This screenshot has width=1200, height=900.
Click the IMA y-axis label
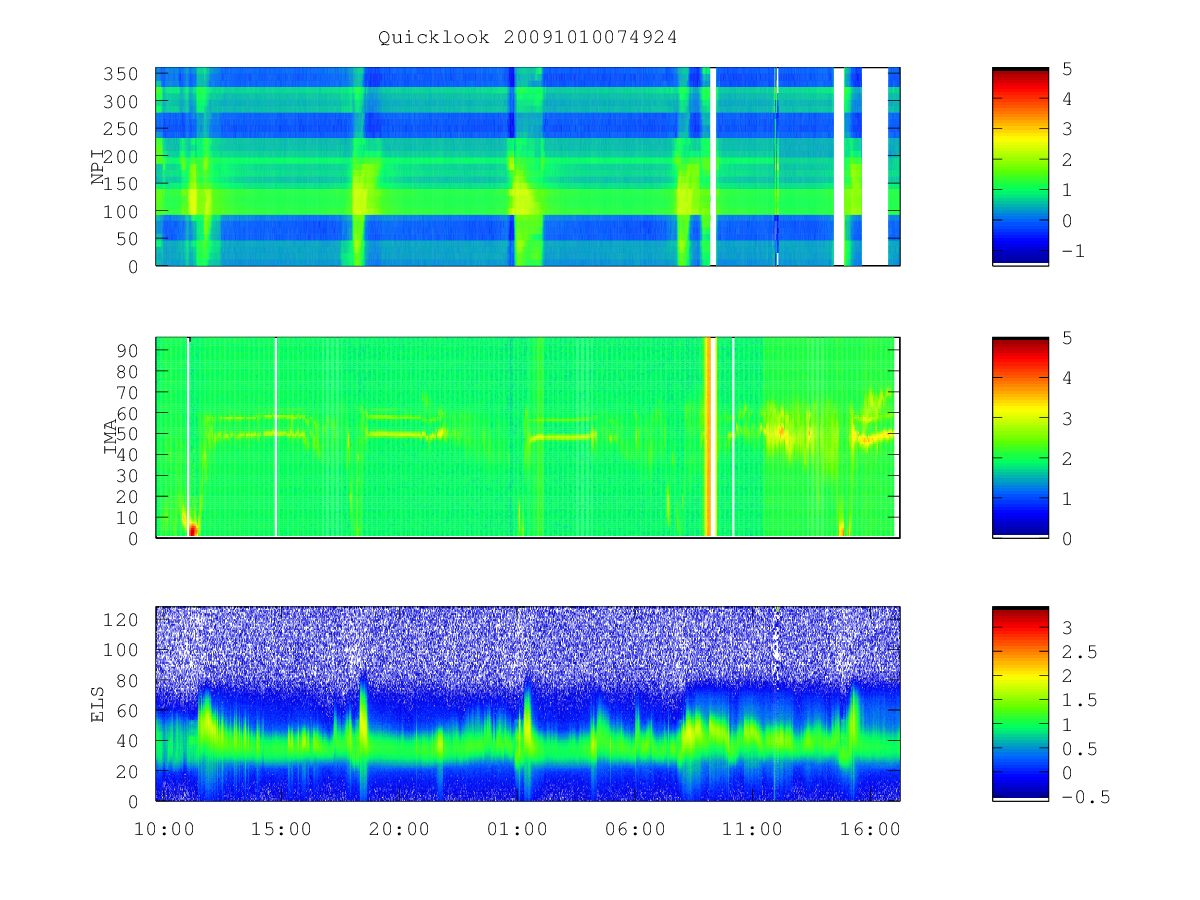point(110,437)
